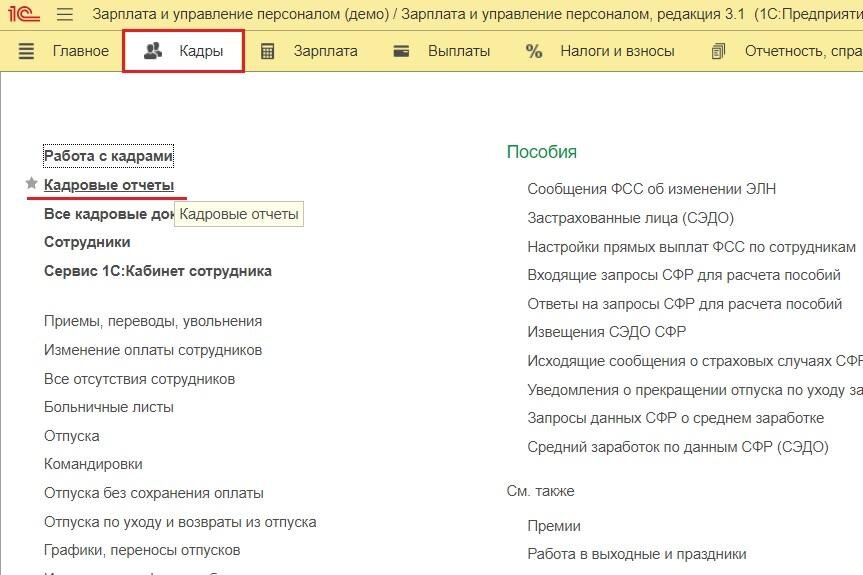Switch to the Зарплата section
Screen dimensions: 863x575
pyautogui.click(x=325, y=51)
